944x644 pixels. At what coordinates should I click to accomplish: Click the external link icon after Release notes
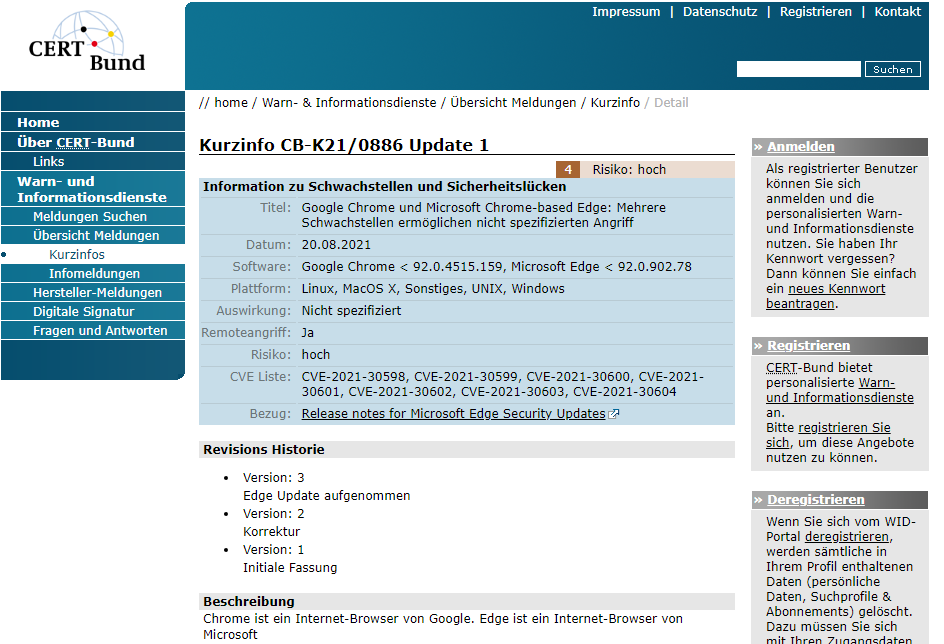(x=613, y=414)
